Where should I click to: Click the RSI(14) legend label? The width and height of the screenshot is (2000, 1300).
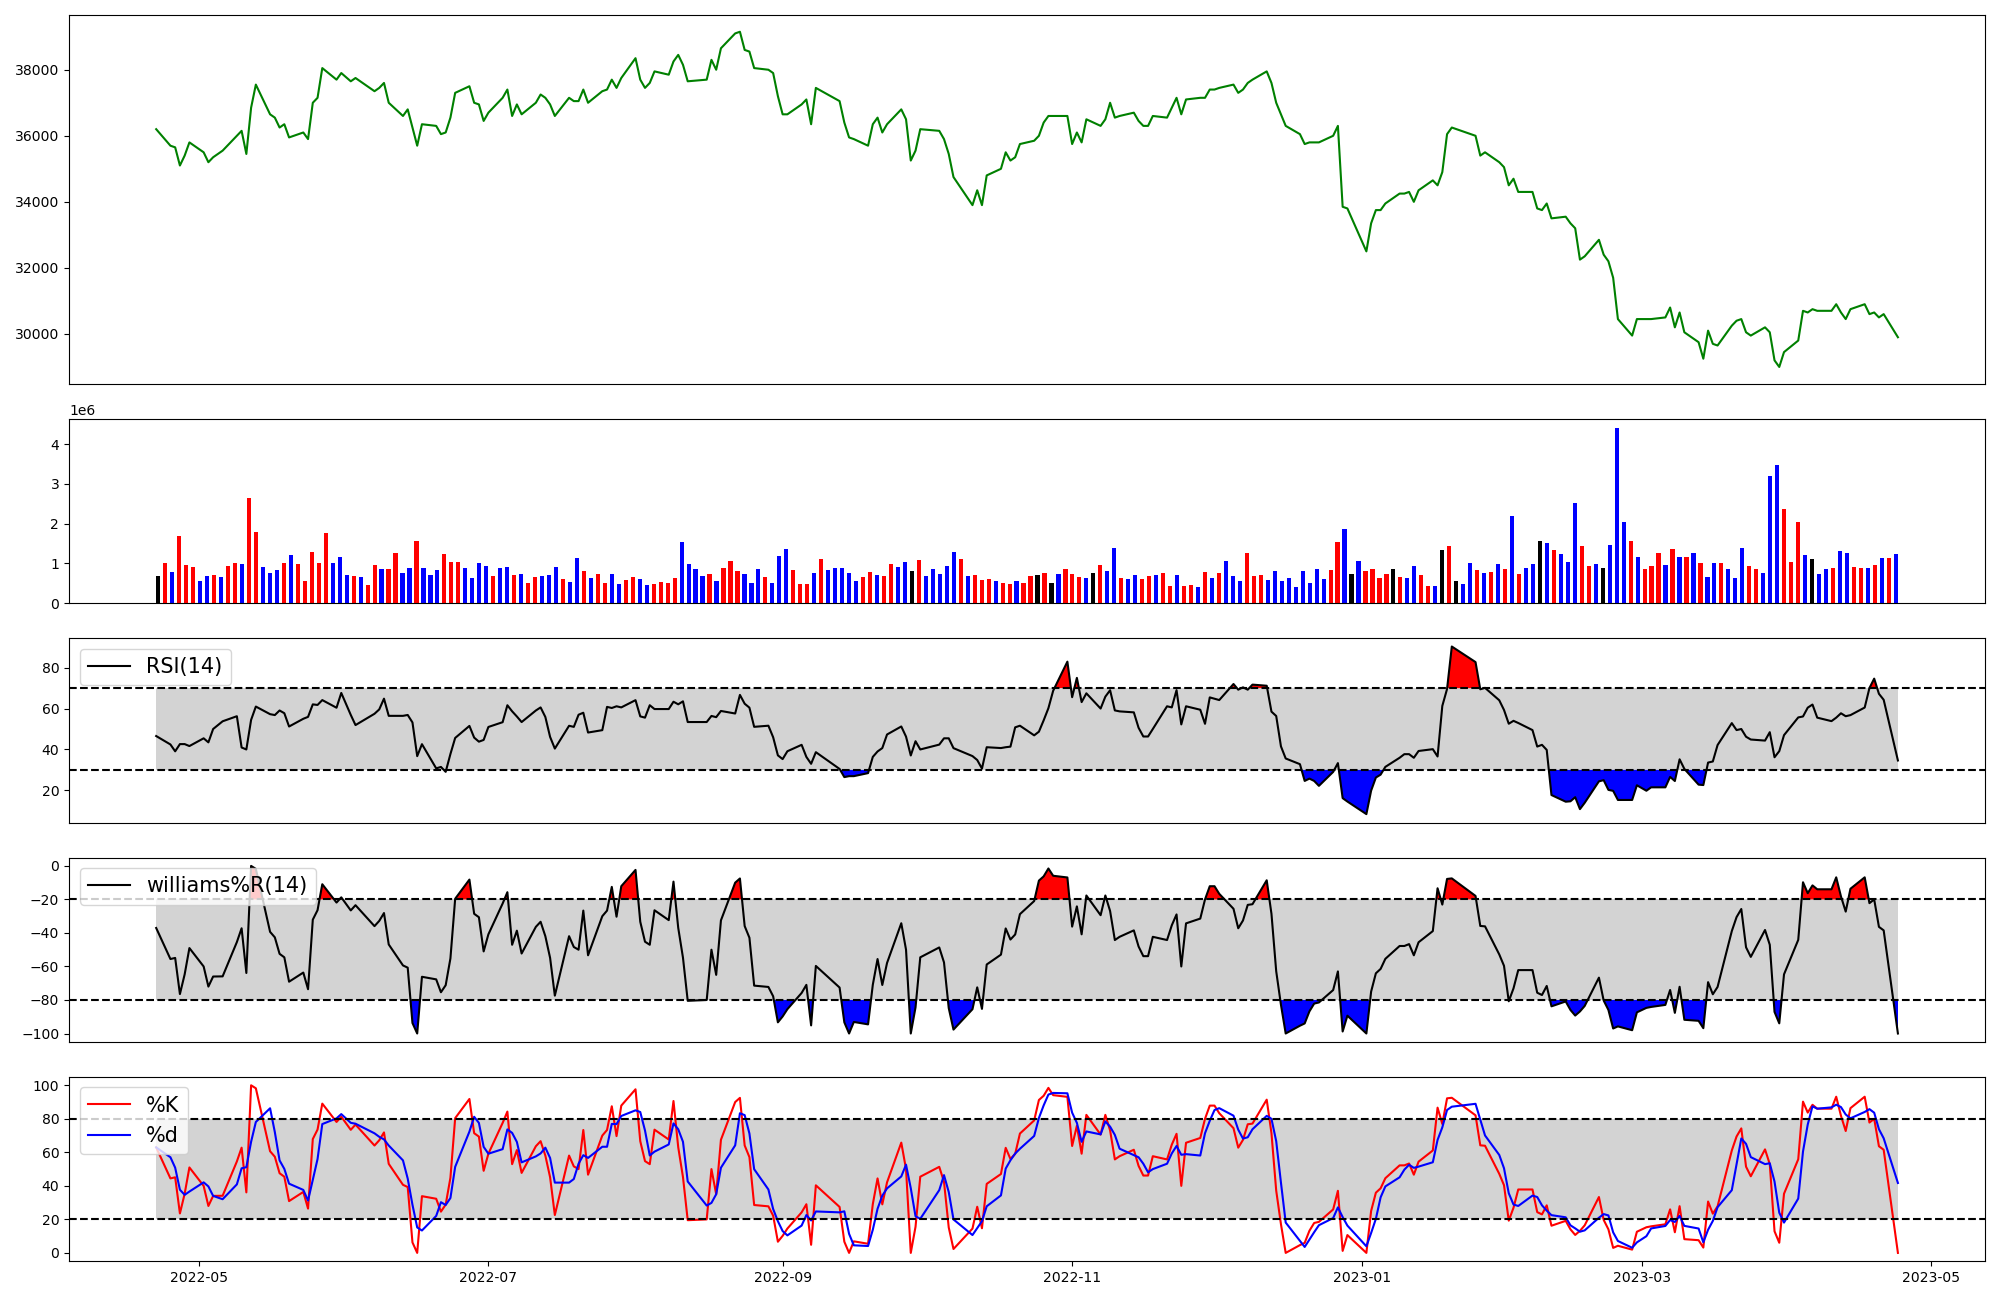[184, 666]
